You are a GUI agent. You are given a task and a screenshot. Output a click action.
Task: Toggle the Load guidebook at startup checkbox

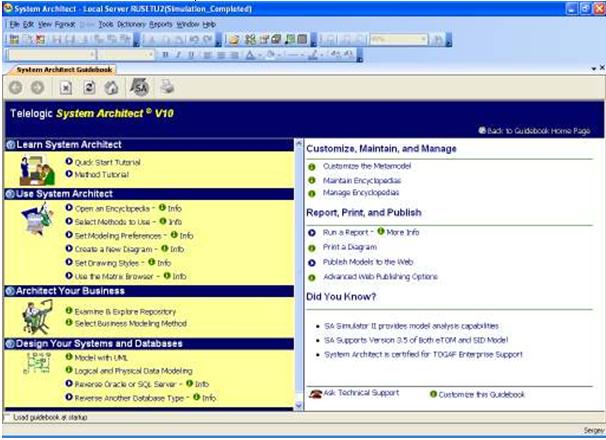tap(7, 417)
